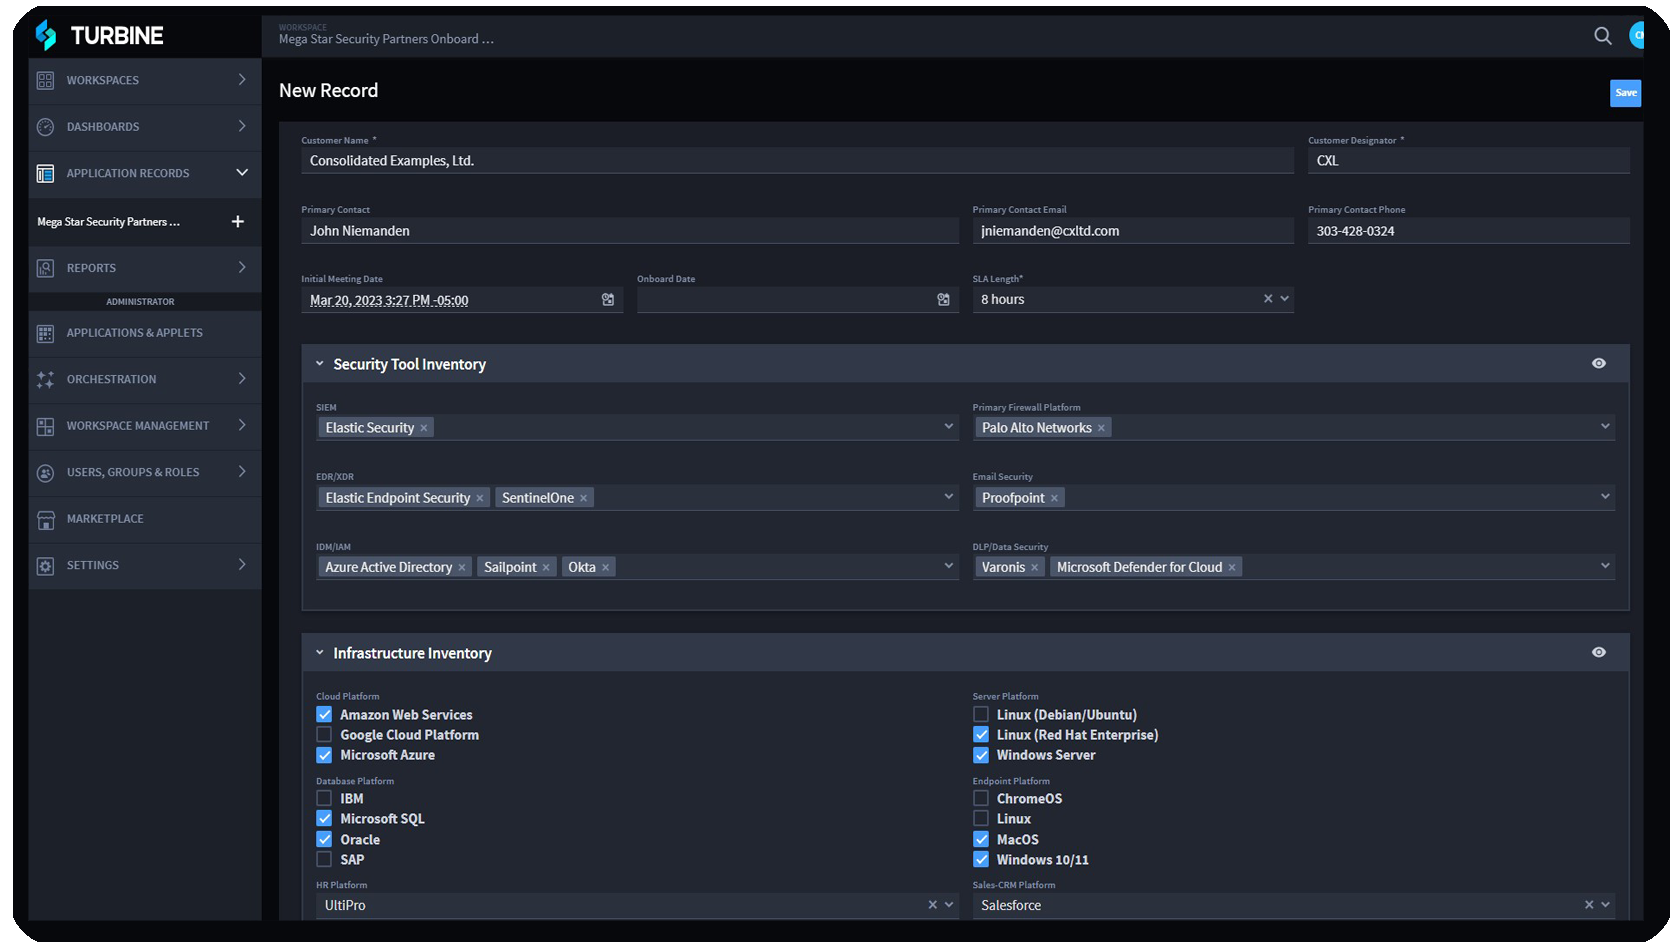1675x950 pixels.
Task: Remove Microsoft Defender for Cloud tag
Action: point(1232,568)
